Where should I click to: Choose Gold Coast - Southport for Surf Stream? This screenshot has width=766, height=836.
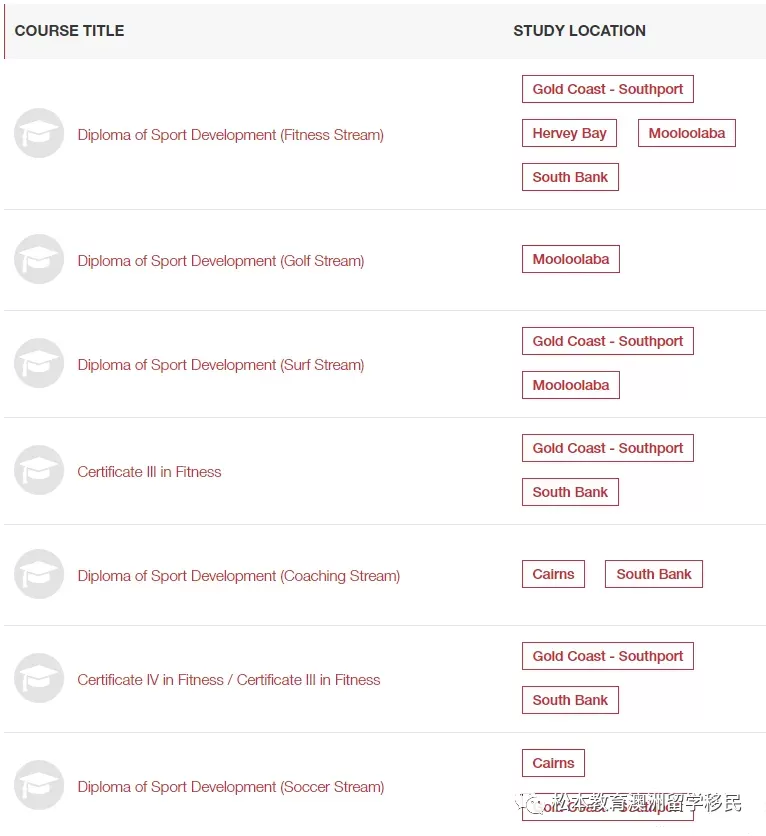pyautogui.click(x=608, y=341)
